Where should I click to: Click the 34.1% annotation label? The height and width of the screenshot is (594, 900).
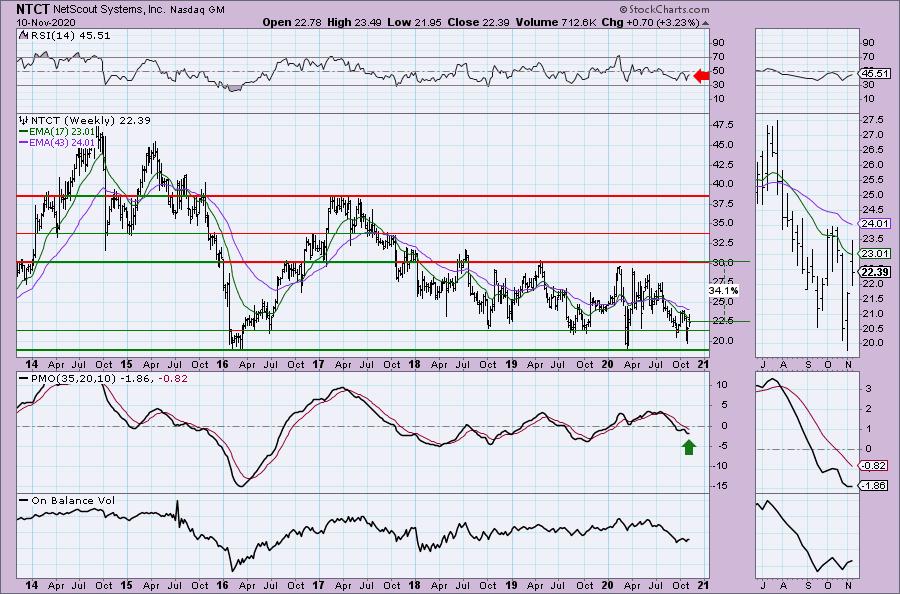pyautogui.click(x=722, y=290)
